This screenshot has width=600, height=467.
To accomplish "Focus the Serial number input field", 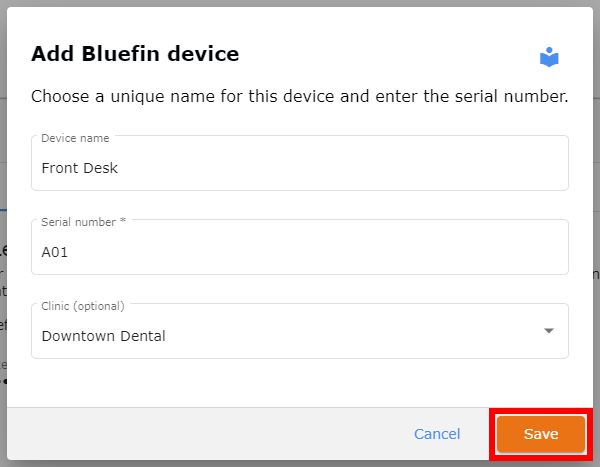I will coord(300,247).
